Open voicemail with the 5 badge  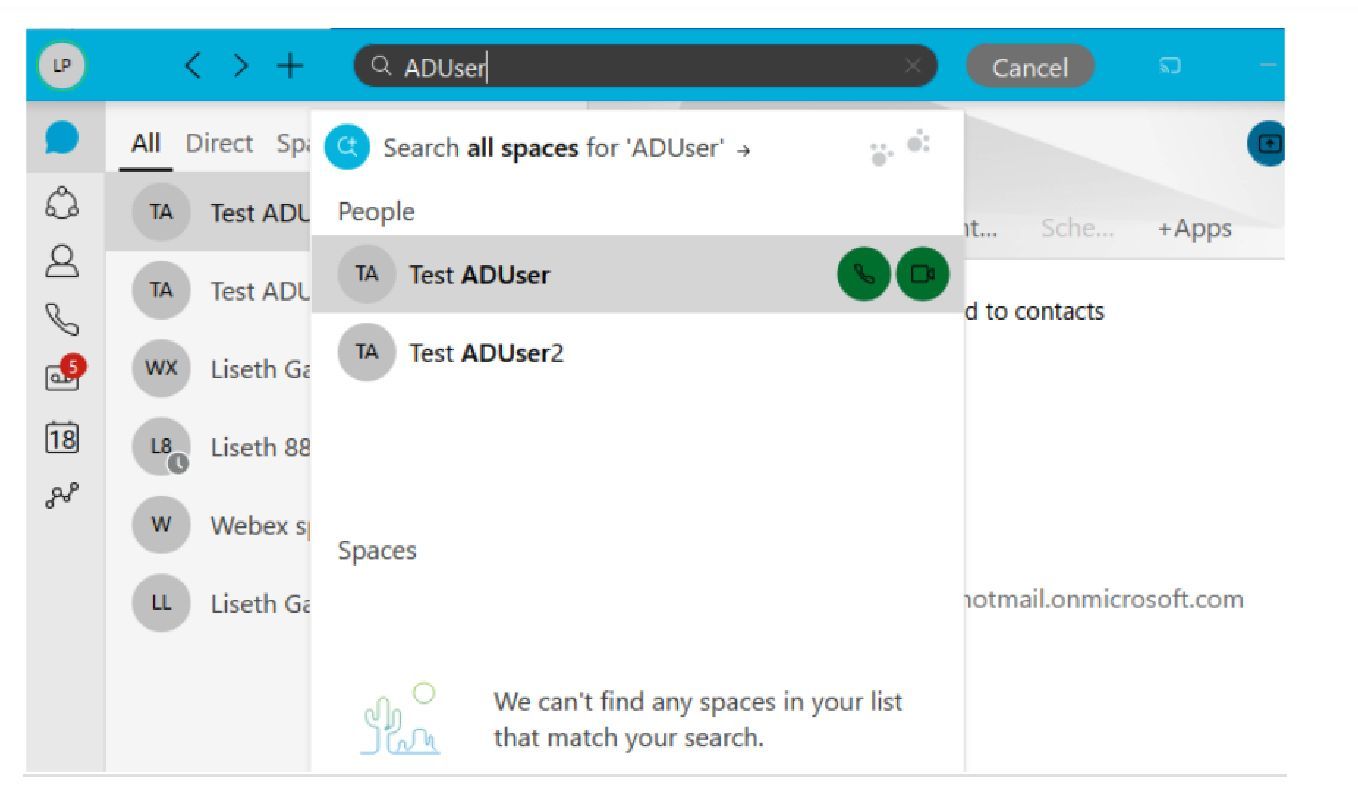pos(64,375)
